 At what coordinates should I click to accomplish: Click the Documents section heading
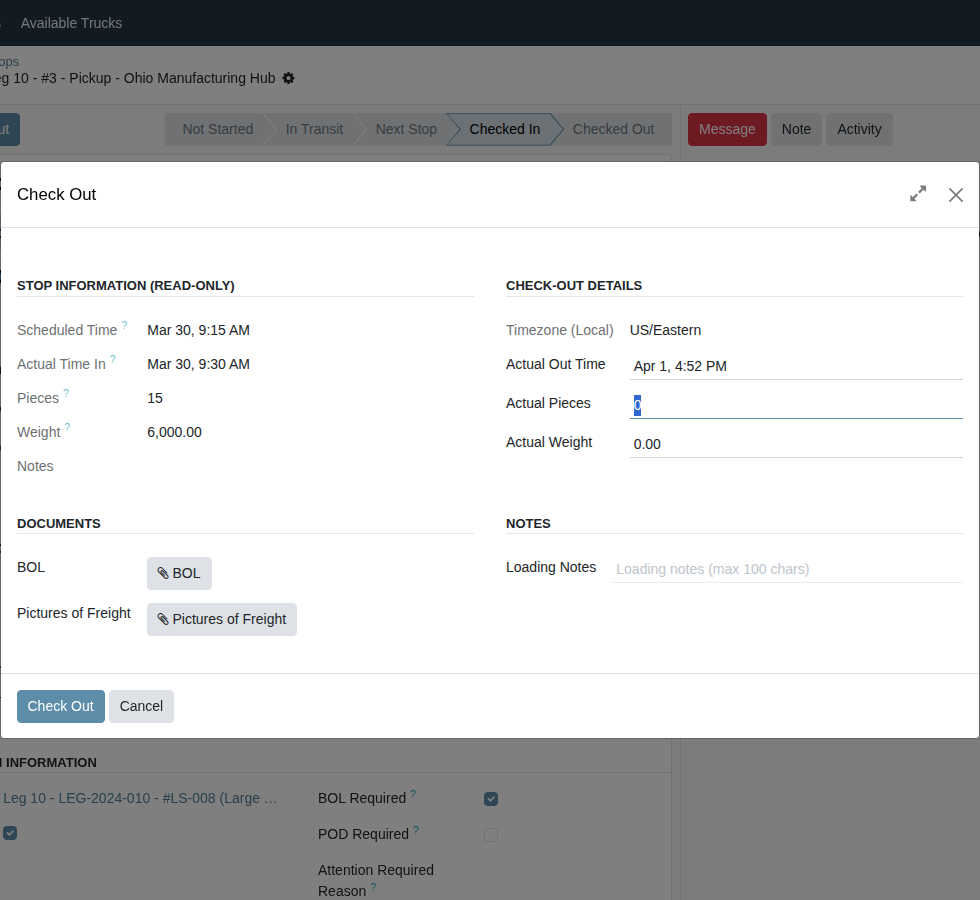click(59, 524)
